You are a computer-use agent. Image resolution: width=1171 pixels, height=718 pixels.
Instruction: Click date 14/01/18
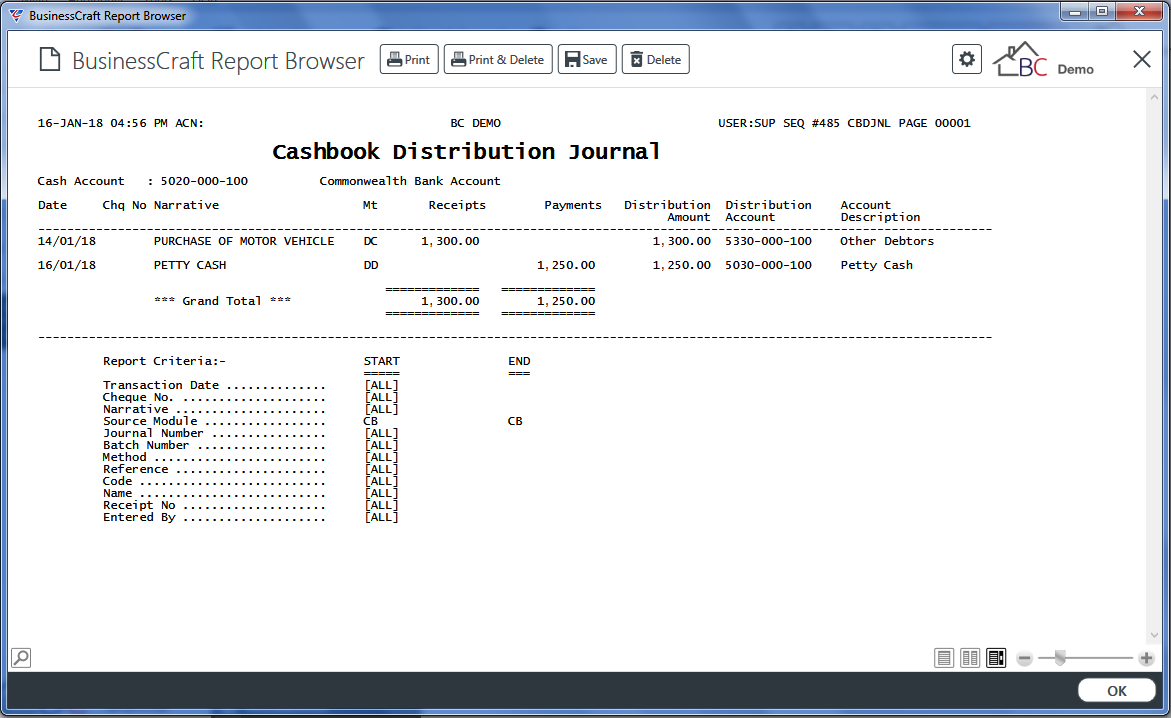66,241
